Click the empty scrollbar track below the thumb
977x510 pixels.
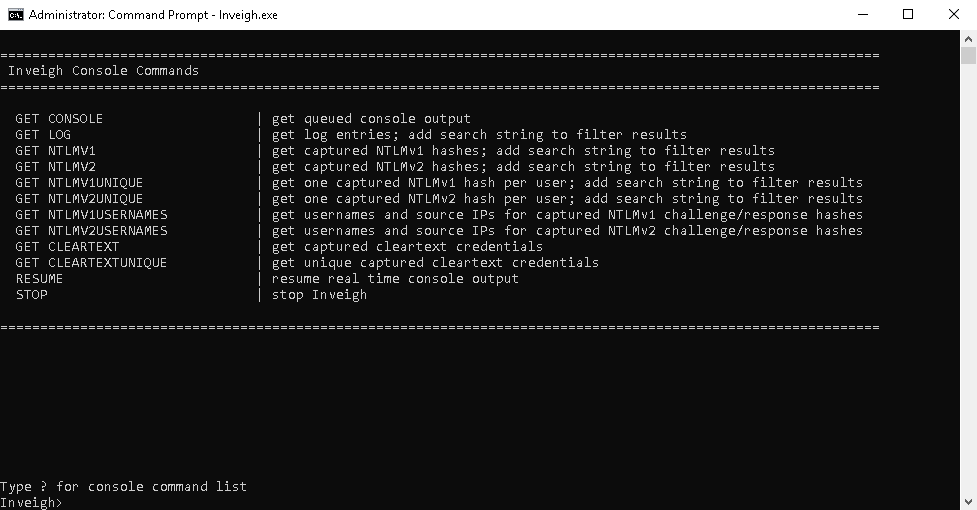[x=968, y=279]
